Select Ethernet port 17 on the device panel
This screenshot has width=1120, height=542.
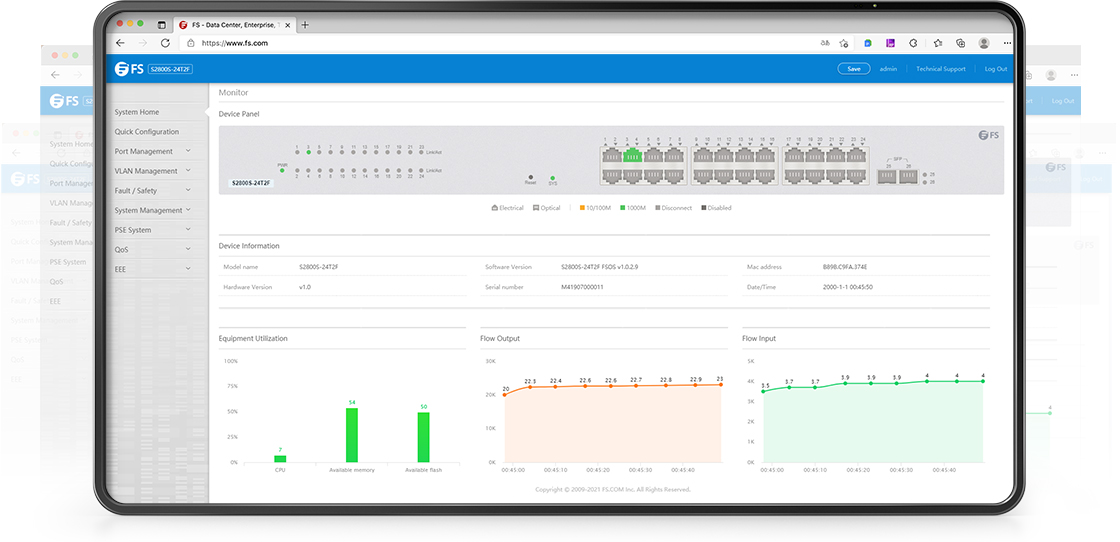tap(794, 156)
